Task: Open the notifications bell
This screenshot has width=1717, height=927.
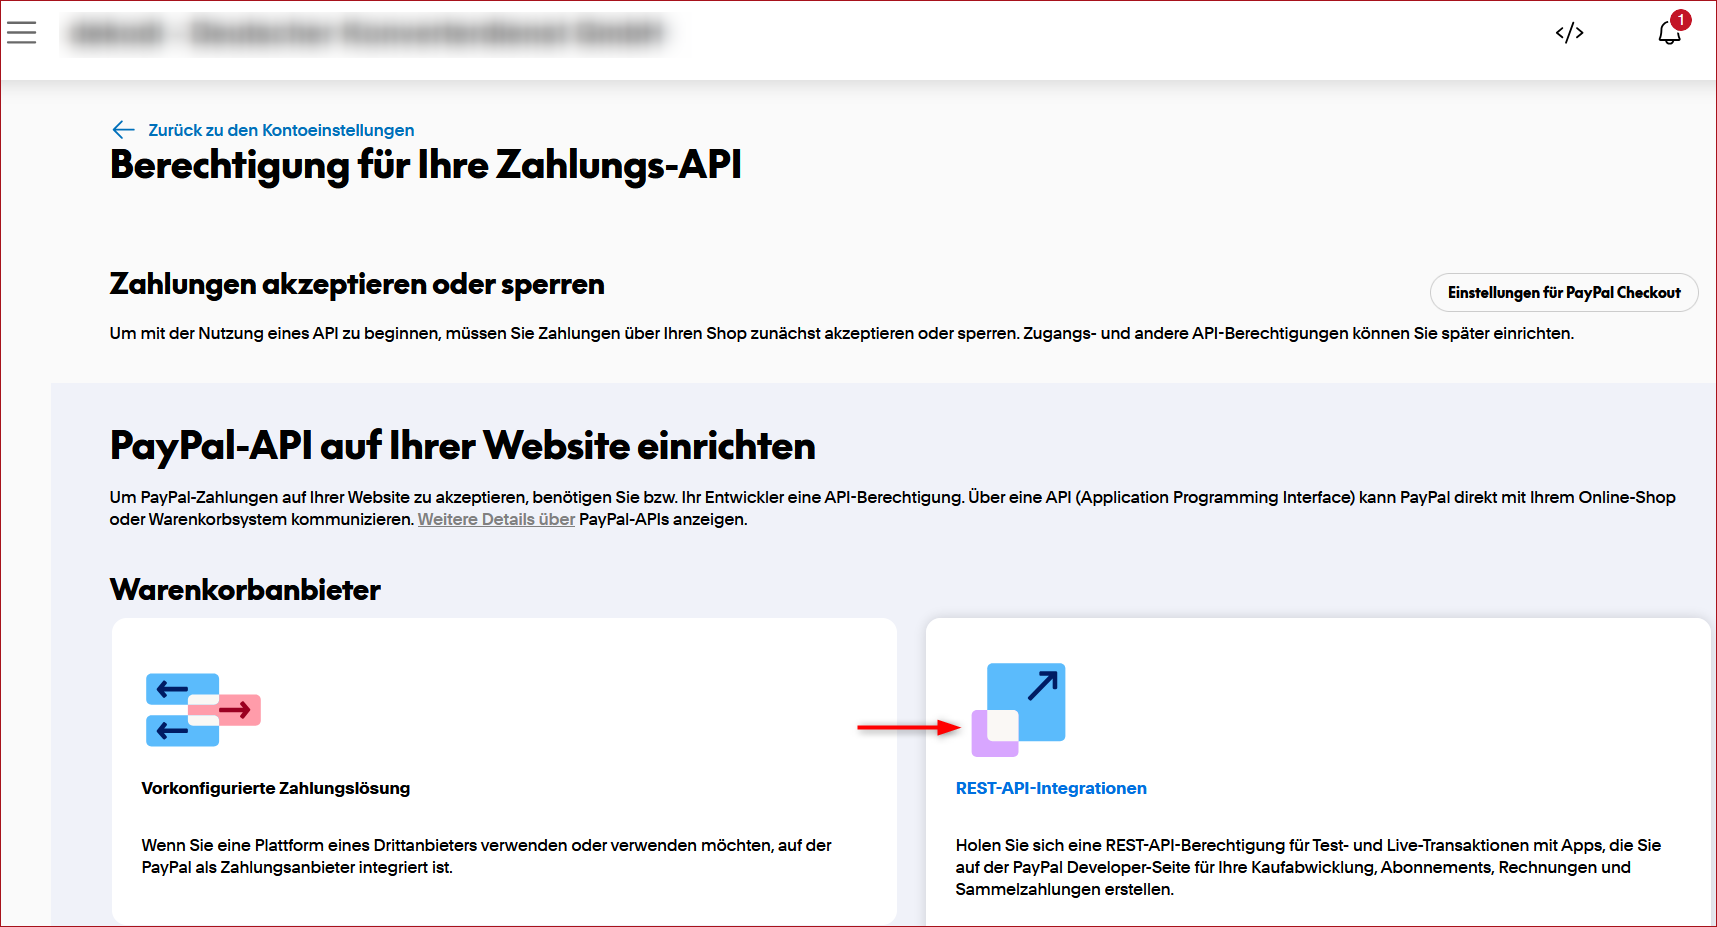Action: [x=1669, y=32]
